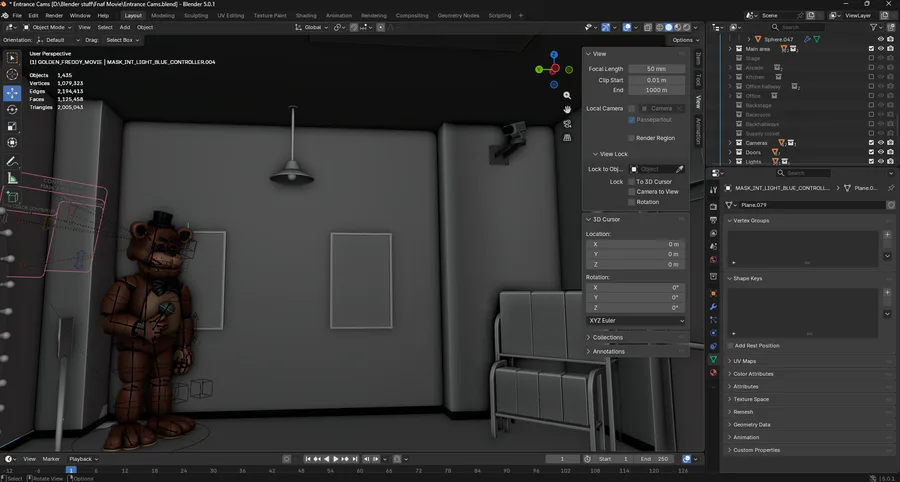Add a new shape key with plus button

887,293
